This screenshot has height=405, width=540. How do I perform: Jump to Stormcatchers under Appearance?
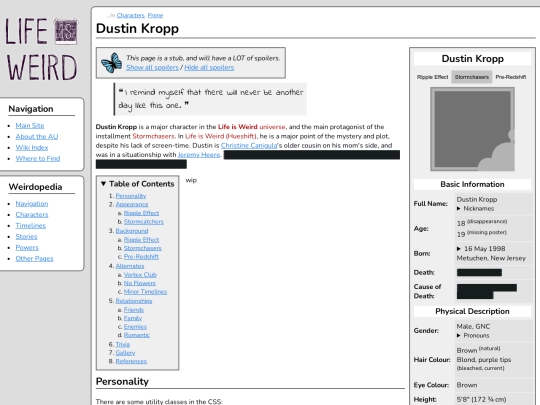[x=144, y=222]
